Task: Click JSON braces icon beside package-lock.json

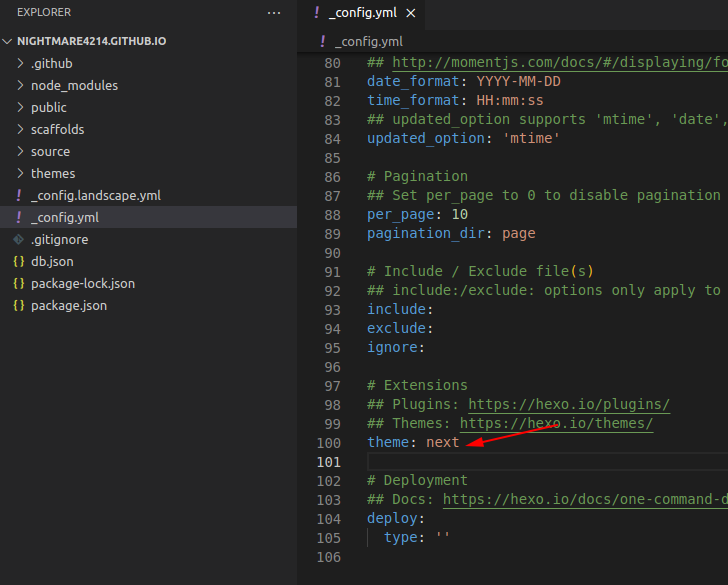Action: (x=19, y=284)
